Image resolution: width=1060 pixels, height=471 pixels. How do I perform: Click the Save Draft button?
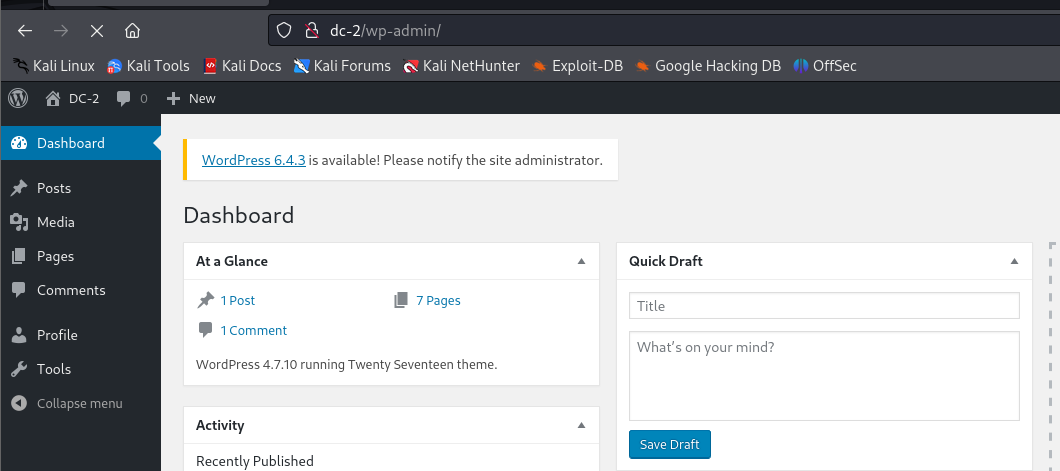click(669, 445)
